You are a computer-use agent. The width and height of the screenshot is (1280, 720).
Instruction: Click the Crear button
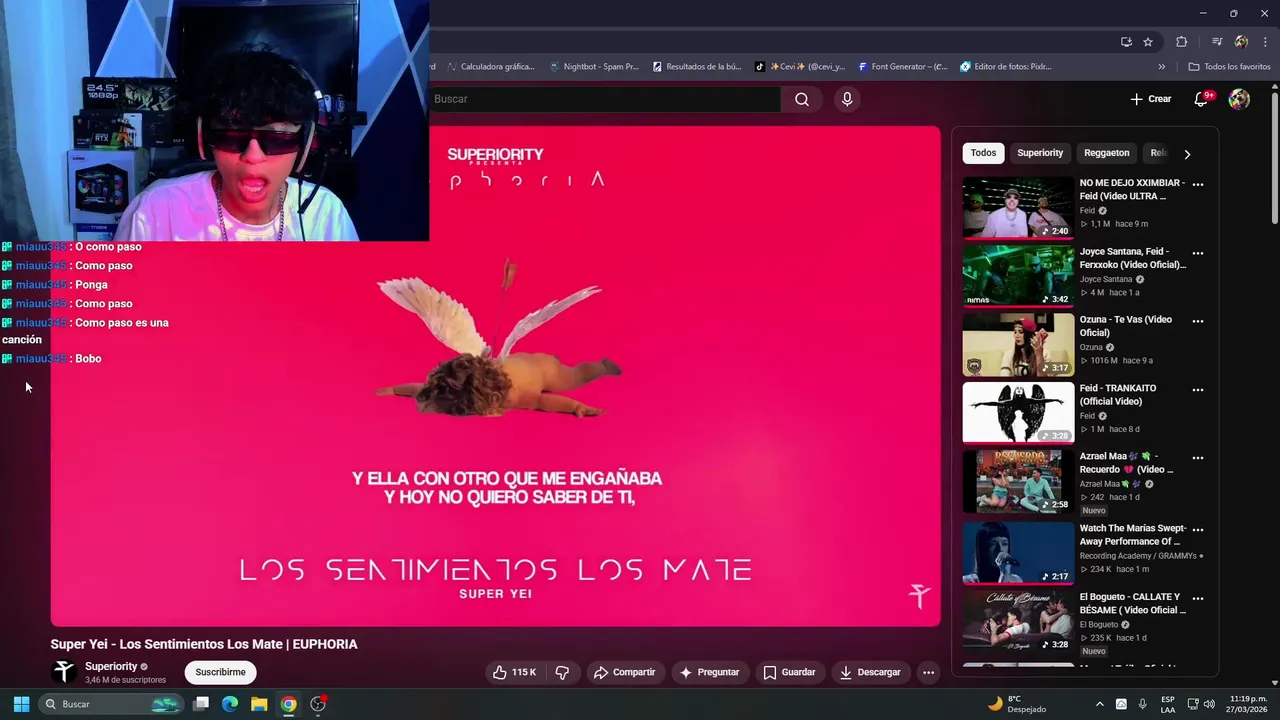(1150, 99)
